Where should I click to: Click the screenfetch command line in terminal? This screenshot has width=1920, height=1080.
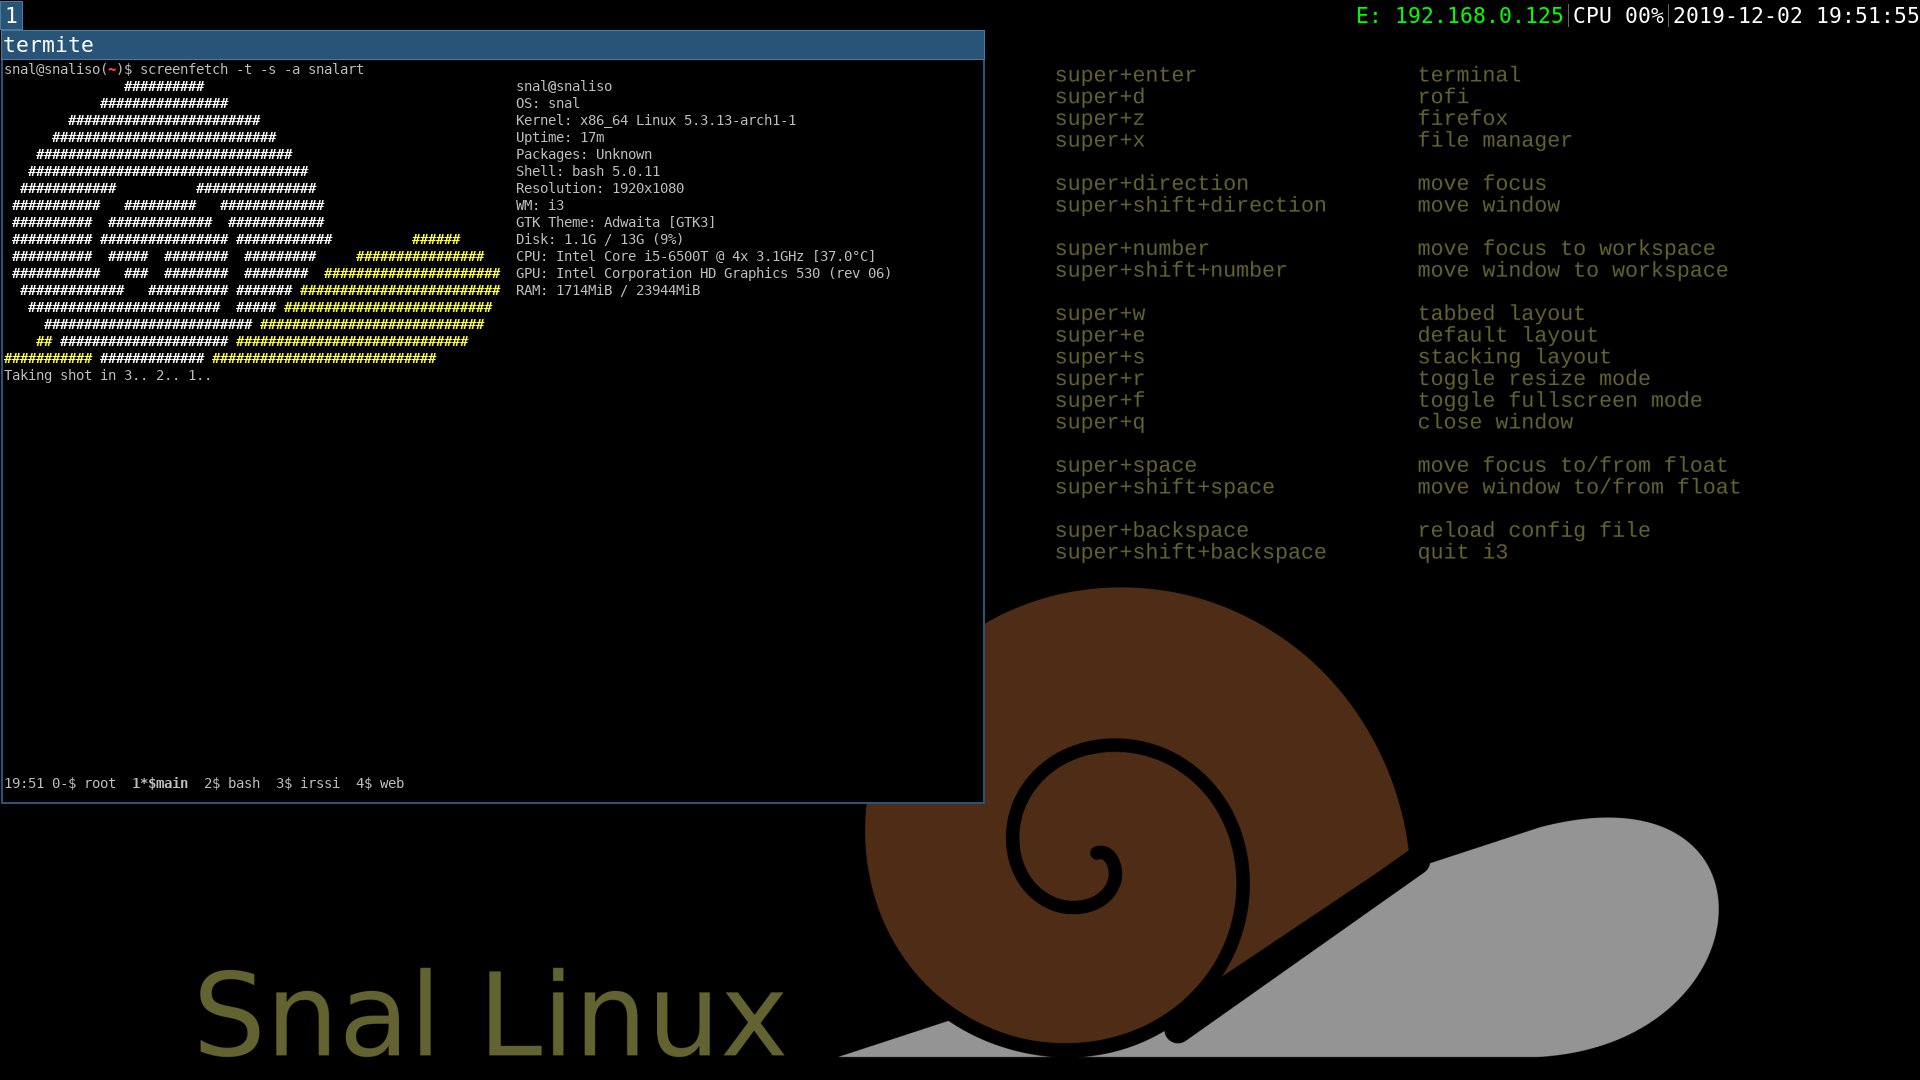pos(184,69)
